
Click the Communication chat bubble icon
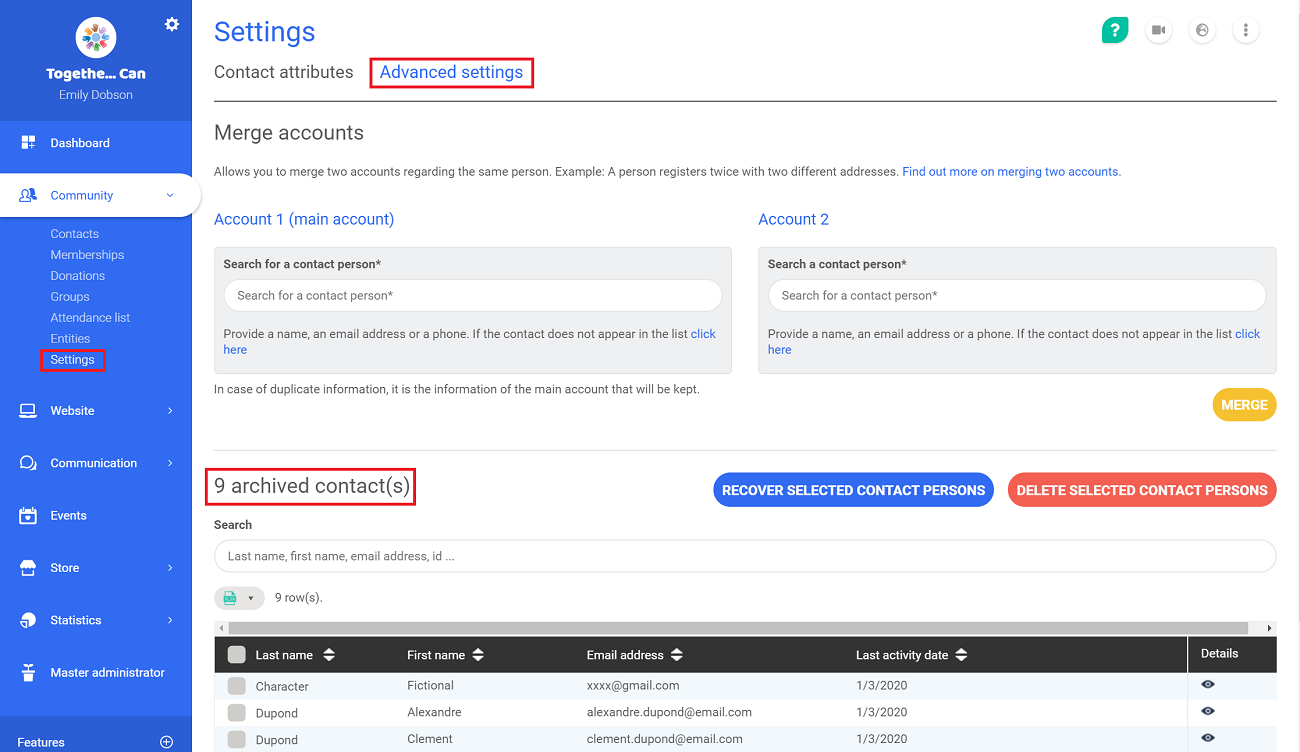click(28, 463)
